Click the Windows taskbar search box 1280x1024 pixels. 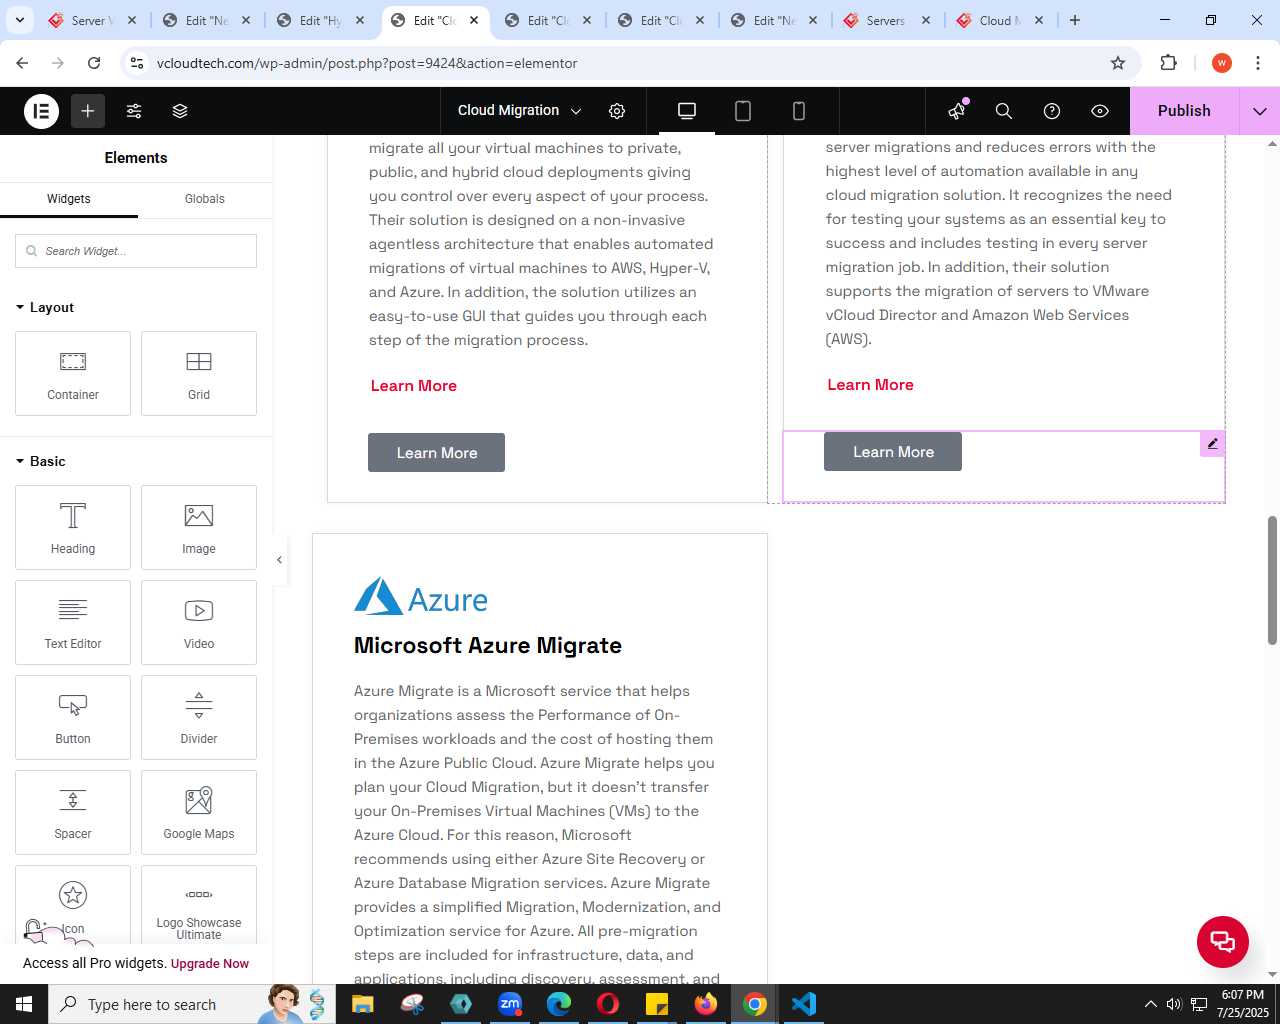click(x=190, y=1004)
